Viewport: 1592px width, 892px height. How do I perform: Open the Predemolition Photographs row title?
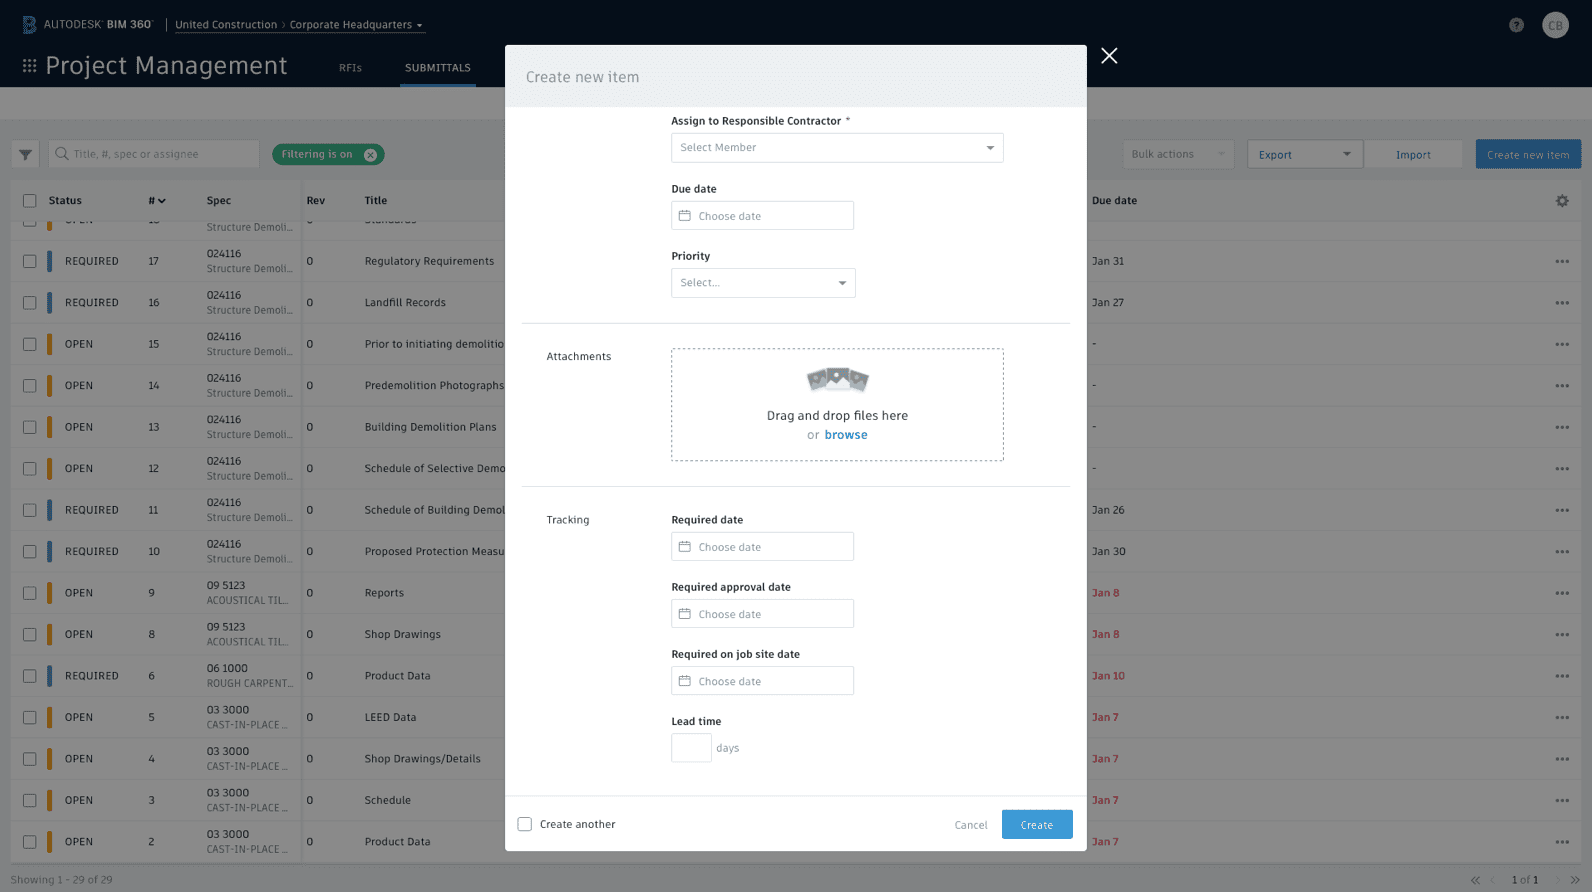434,386
